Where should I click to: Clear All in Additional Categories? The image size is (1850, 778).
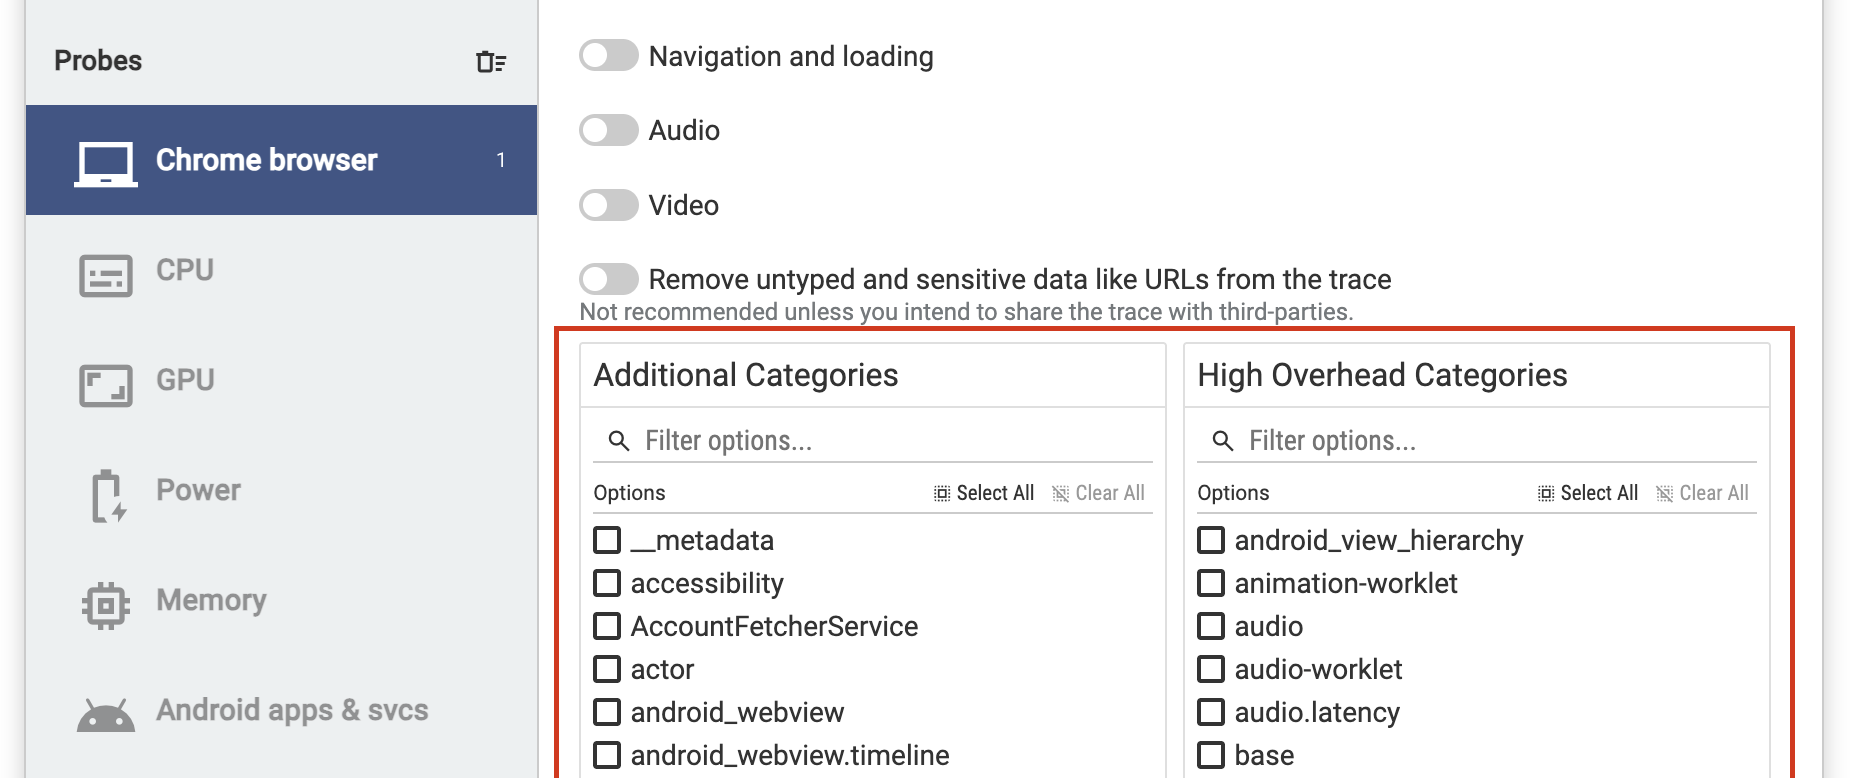click(x=1098, y=493)
